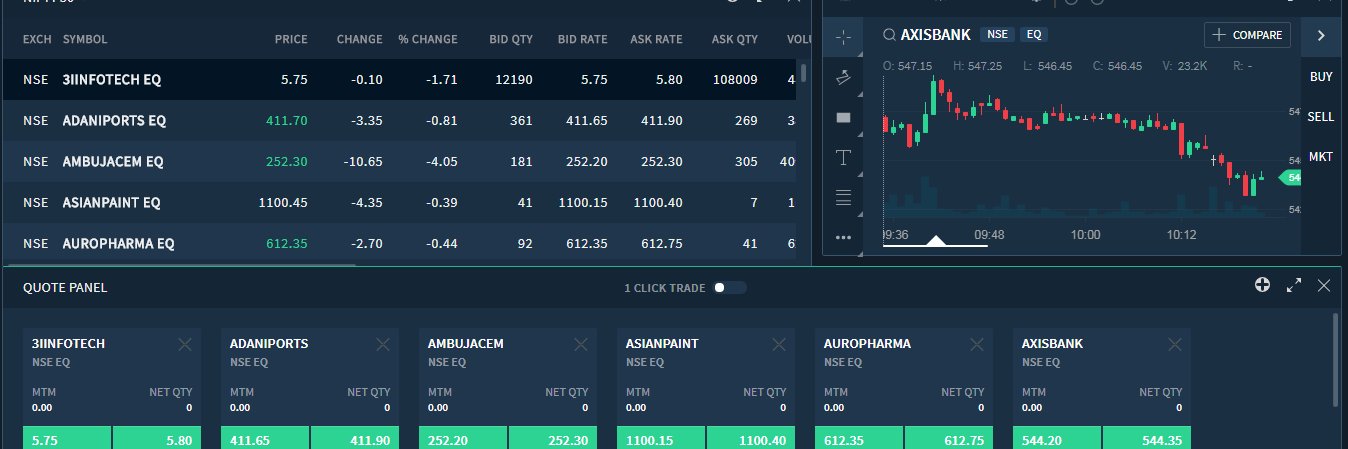Click the green current price tag on chart

1290,177
